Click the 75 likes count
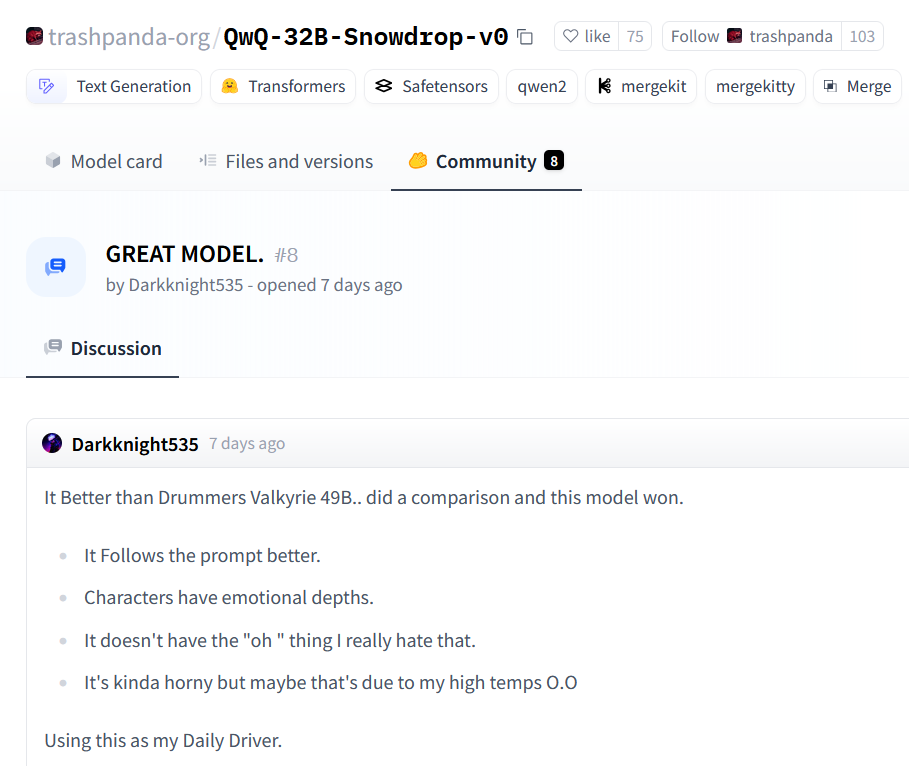 [635, 36]
